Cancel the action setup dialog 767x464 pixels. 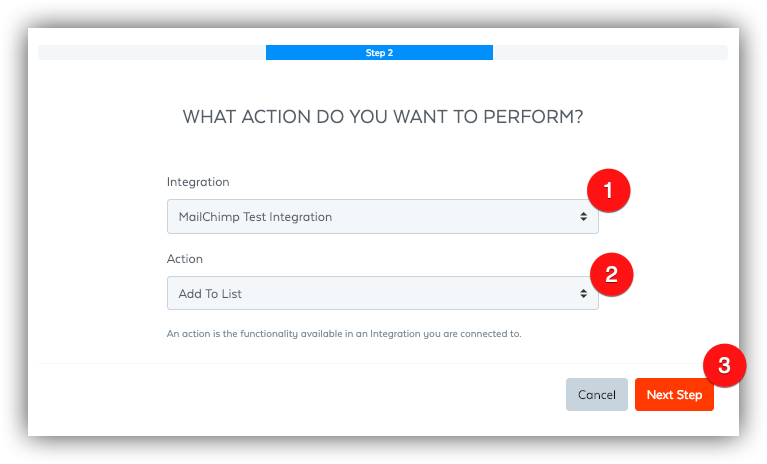[596, 395]
